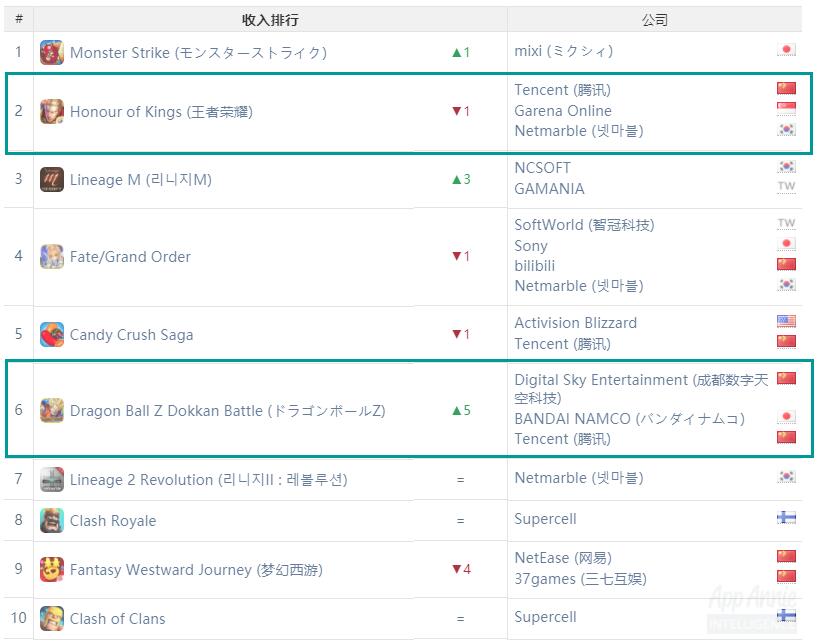Click the Honour of Kings game icon
The image size is (821, 641).
(x=52, y=112)
